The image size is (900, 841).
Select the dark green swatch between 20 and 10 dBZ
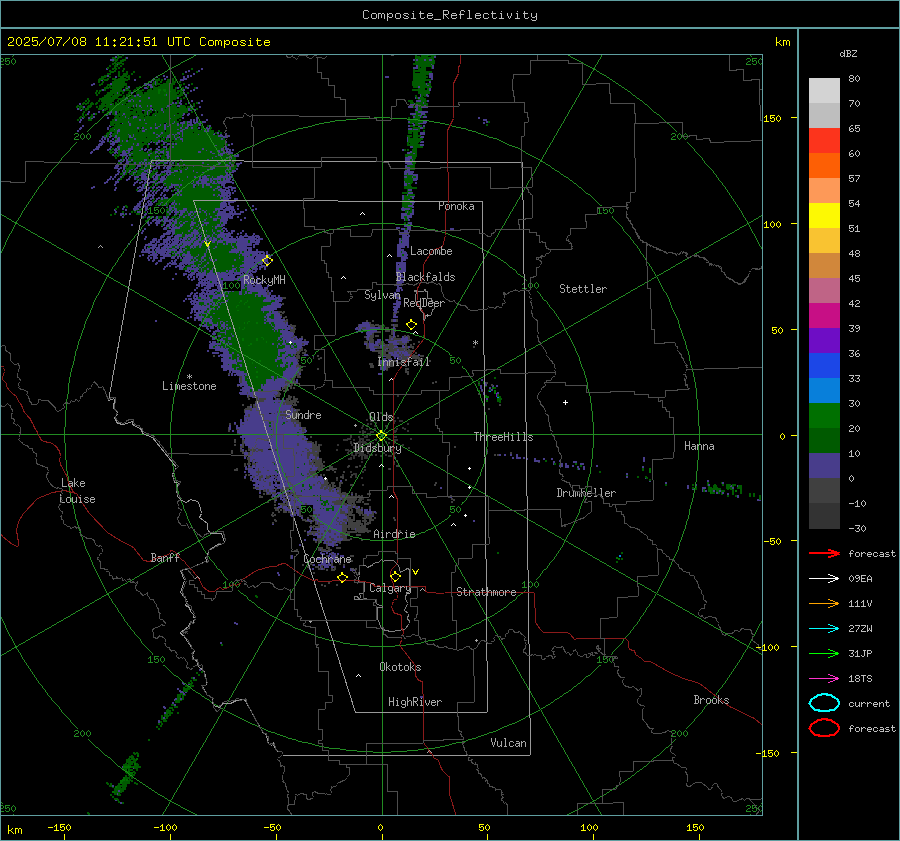pyautogui.click(x=824, y=441)
